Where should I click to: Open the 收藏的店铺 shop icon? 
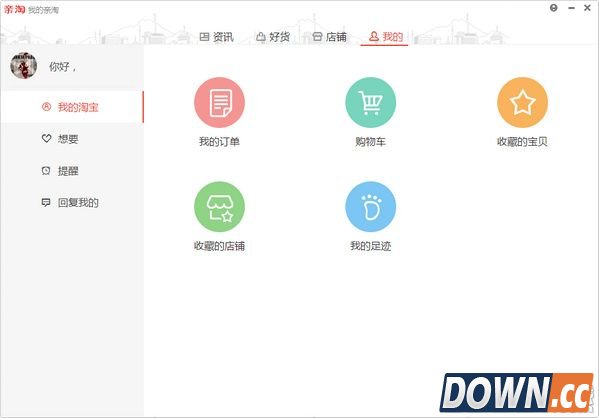tap(219, 207)
